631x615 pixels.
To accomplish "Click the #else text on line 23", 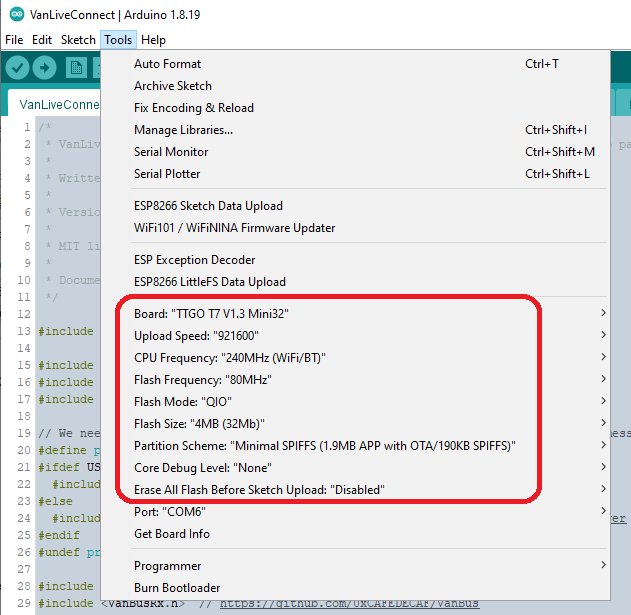I will pyautogui.click(x=56, y=501).
